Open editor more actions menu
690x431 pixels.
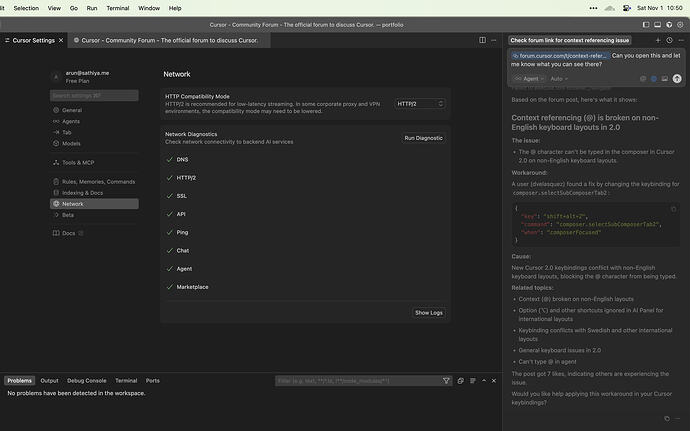493,40
